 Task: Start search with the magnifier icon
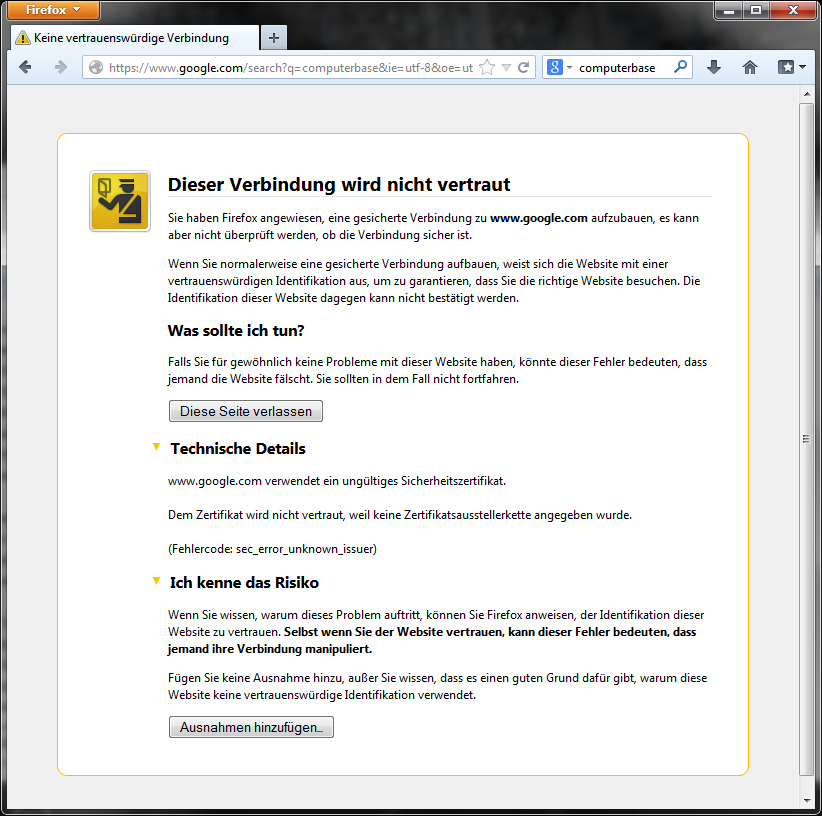click(680, 67)
